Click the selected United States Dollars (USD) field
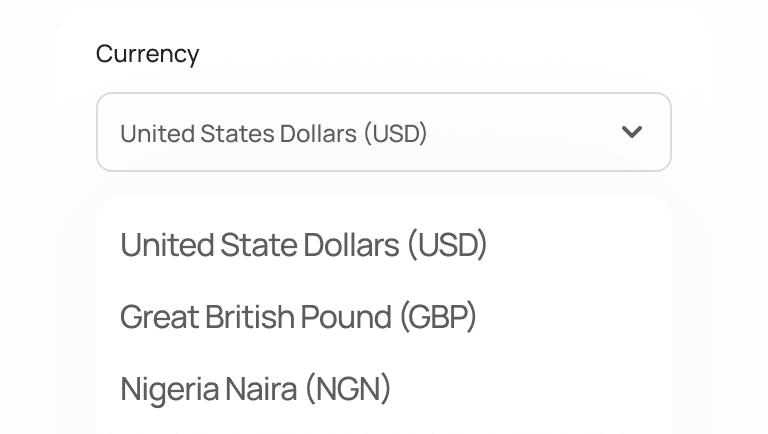The image size is (768, 434). pyautogui.click(x=383, y=132)
